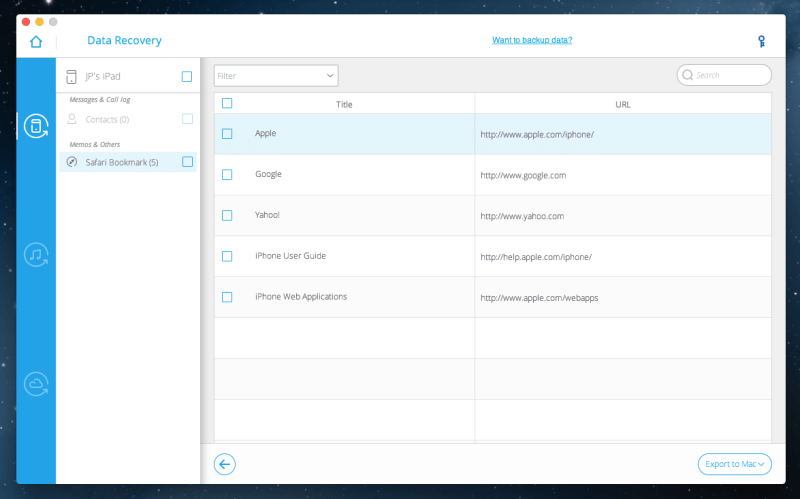Screen dimensions: 800x499
Task: Focus the Search input field
Action: 724,75
